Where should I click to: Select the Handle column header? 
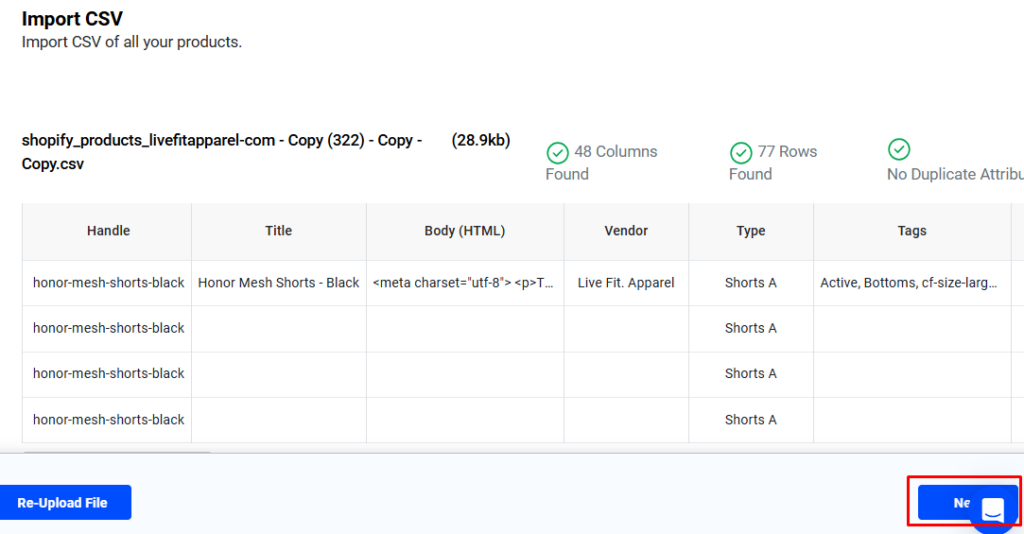[108, 231]
